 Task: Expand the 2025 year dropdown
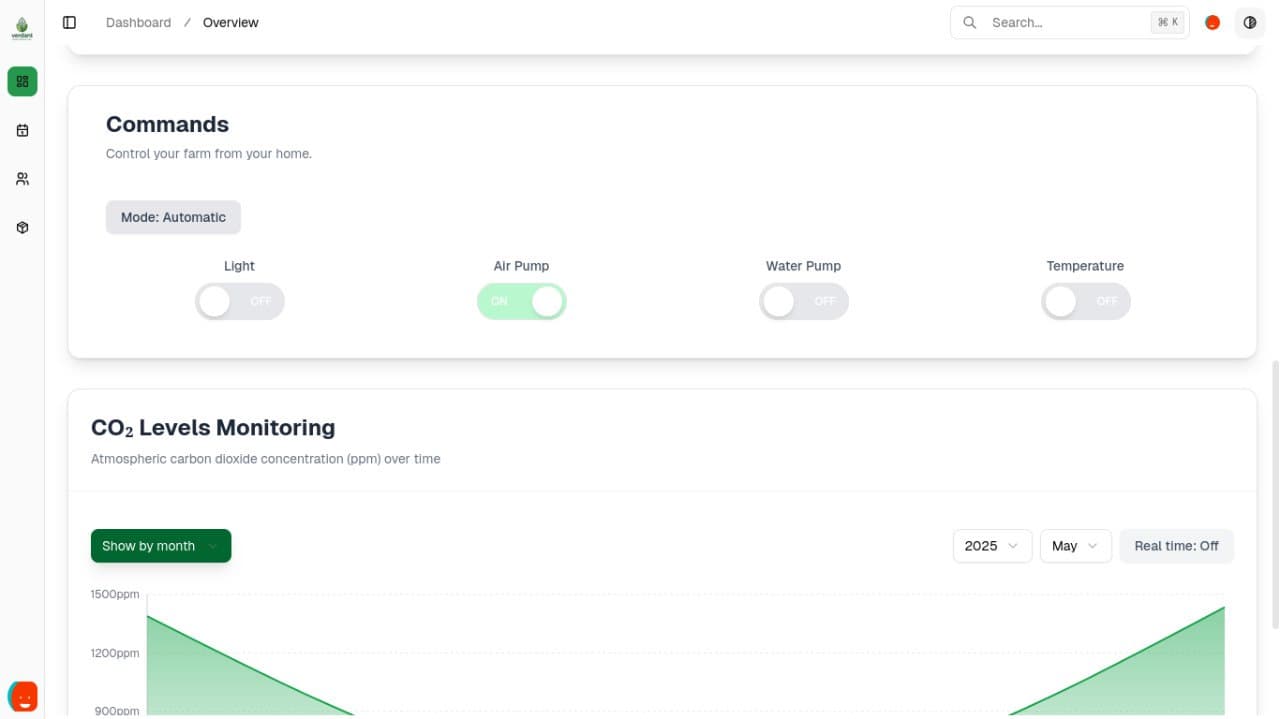tap(991, 546)
